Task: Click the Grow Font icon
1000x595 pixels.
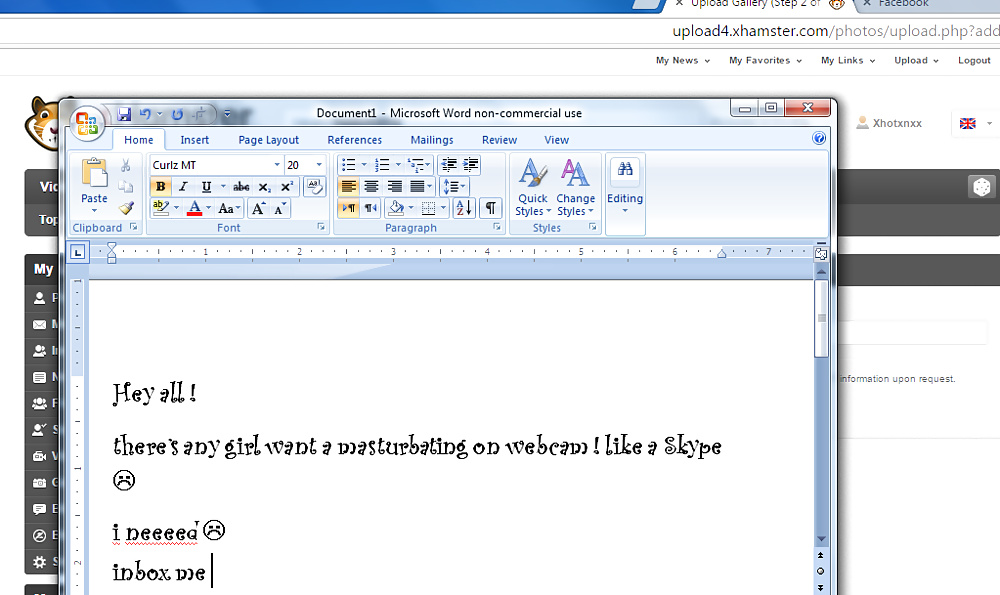Action: pyautogui.click(x=258, y=209)
